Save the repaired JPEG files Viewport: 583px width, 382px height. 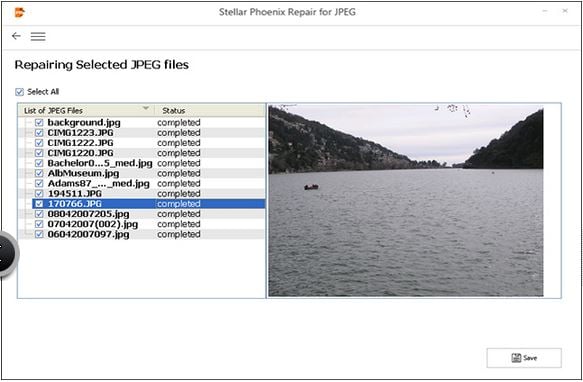click(524, 358)
